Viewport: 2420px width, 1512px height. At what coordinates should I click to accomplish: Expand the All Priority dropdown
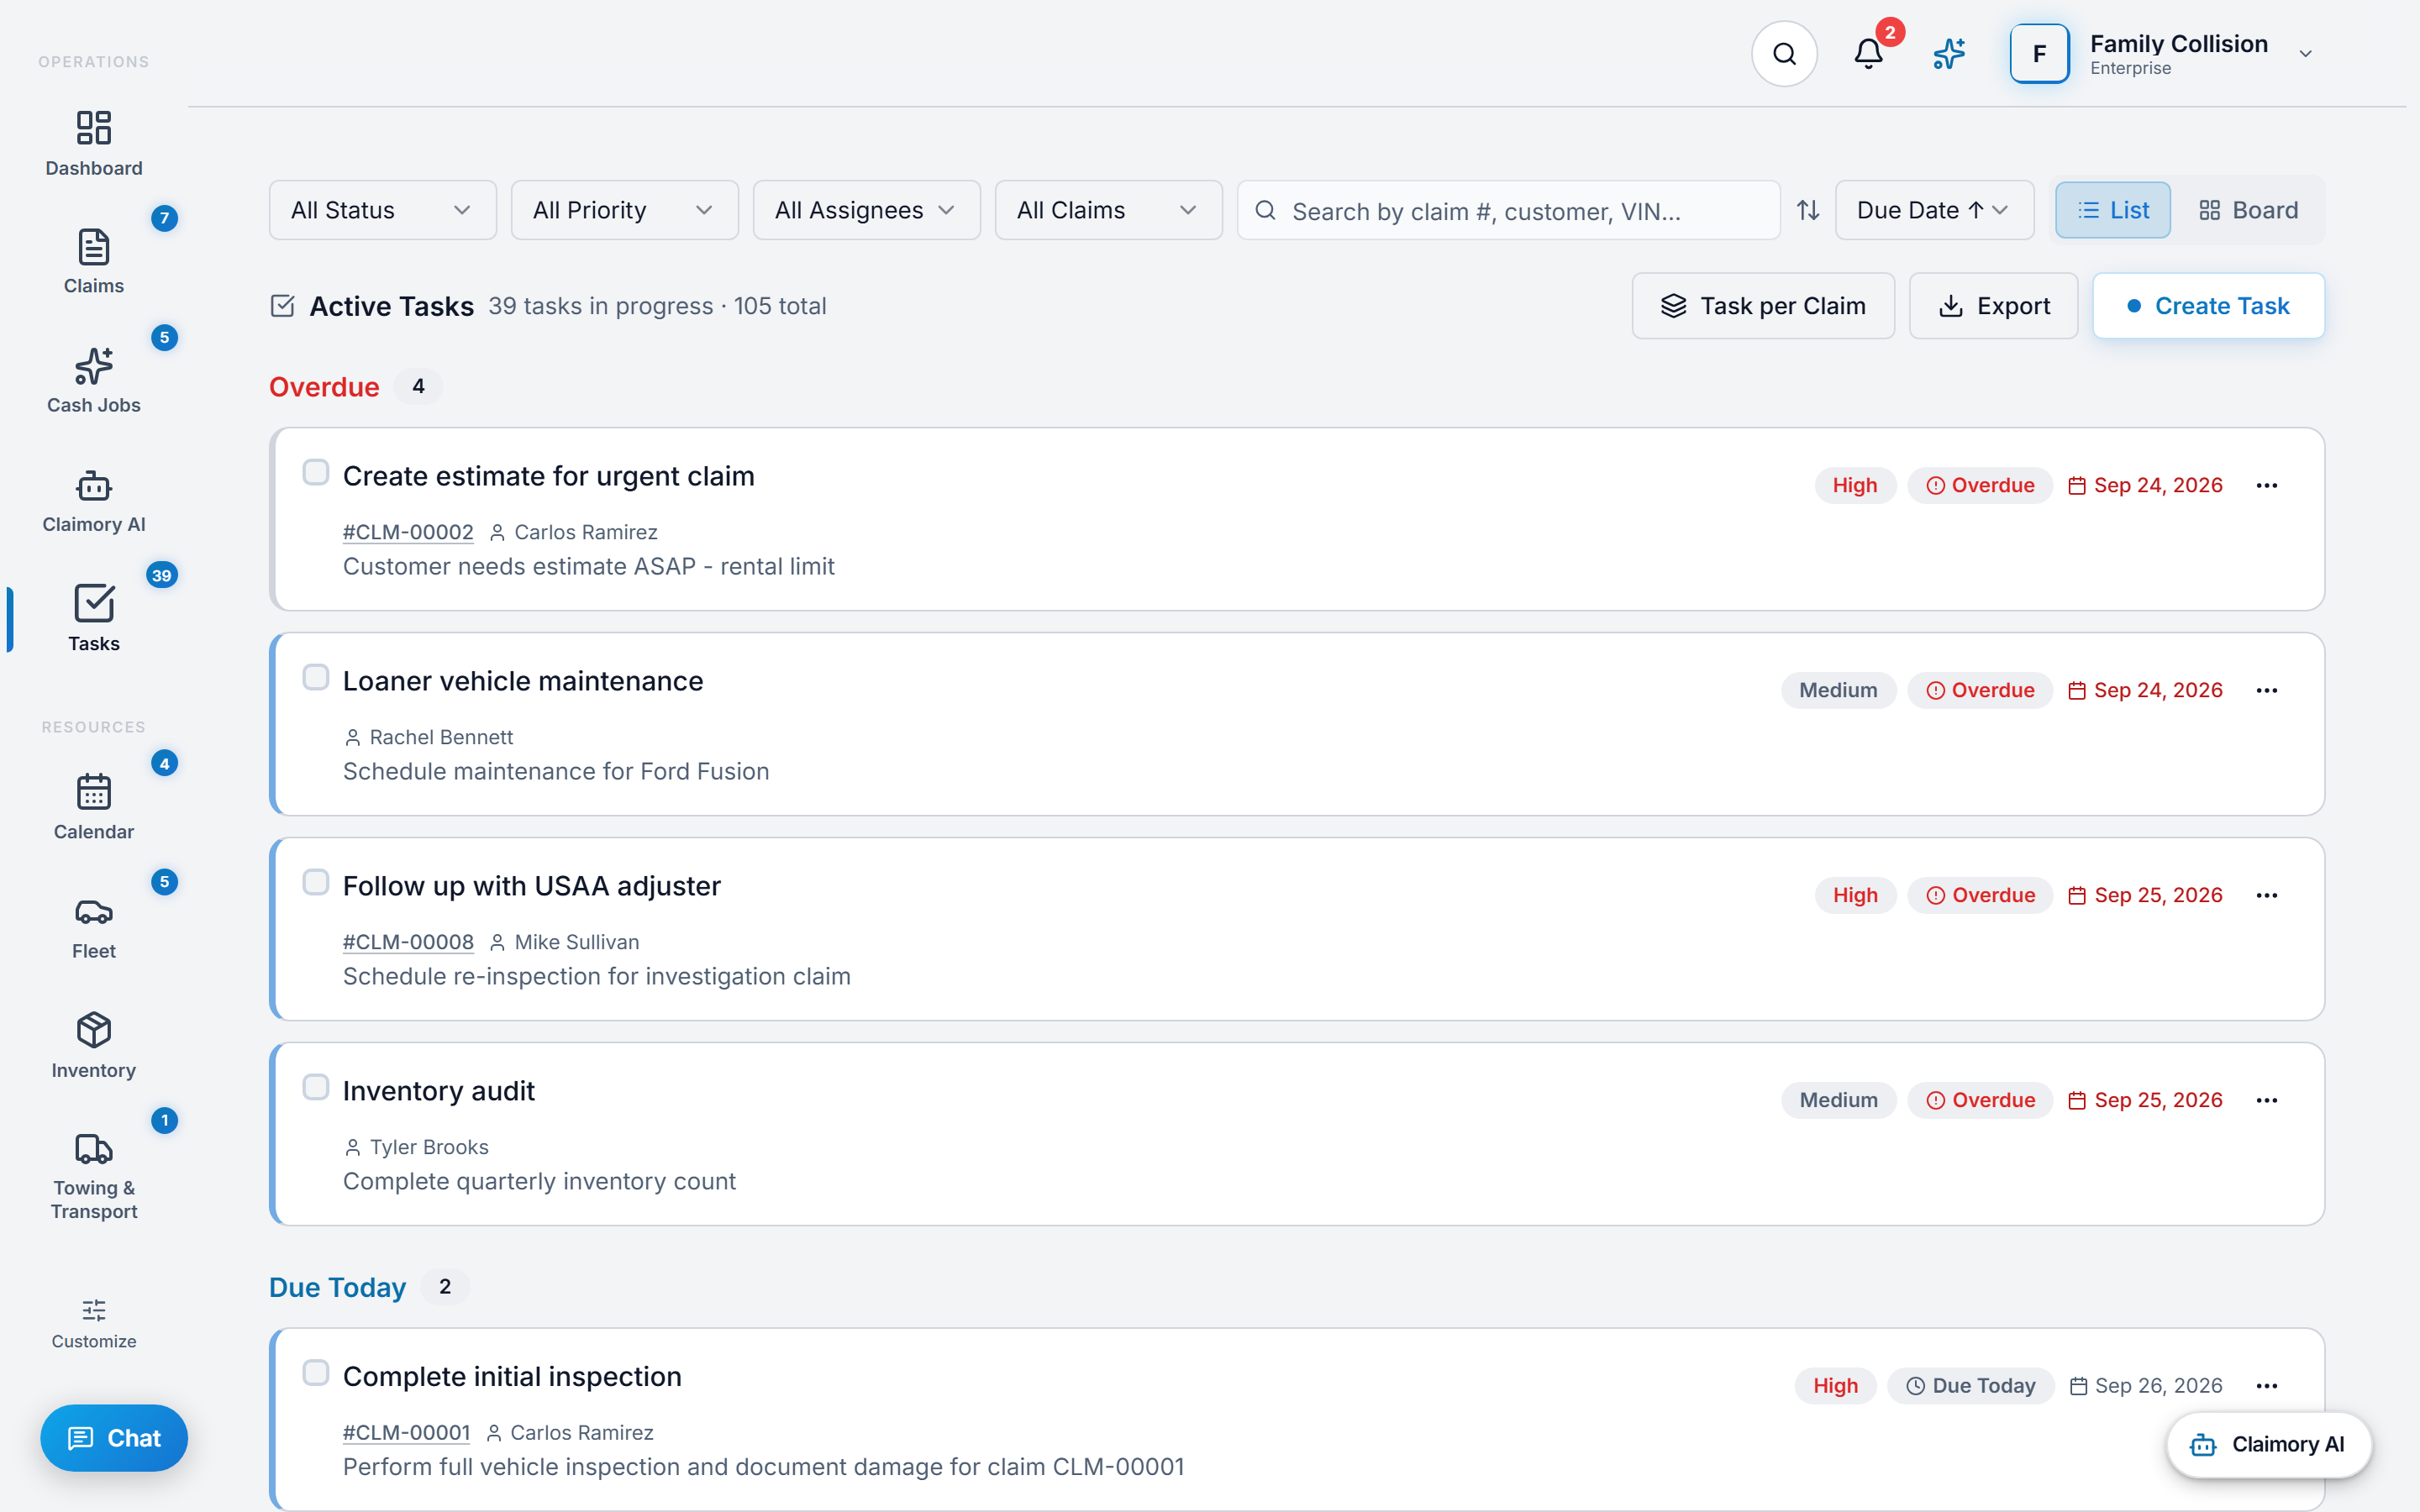pyautogui.click(x=625, y=210)
